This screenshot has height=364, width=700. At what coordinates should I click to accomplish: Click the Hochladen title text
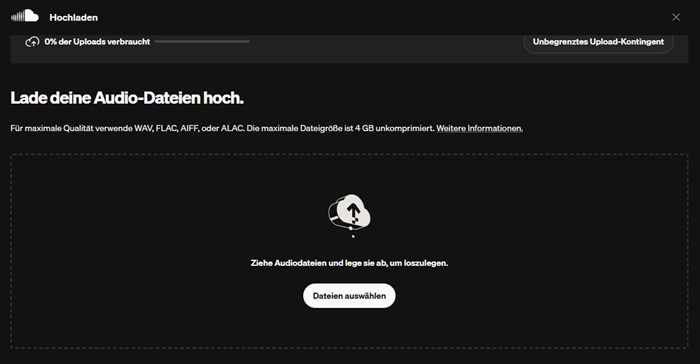click(74, 17)
